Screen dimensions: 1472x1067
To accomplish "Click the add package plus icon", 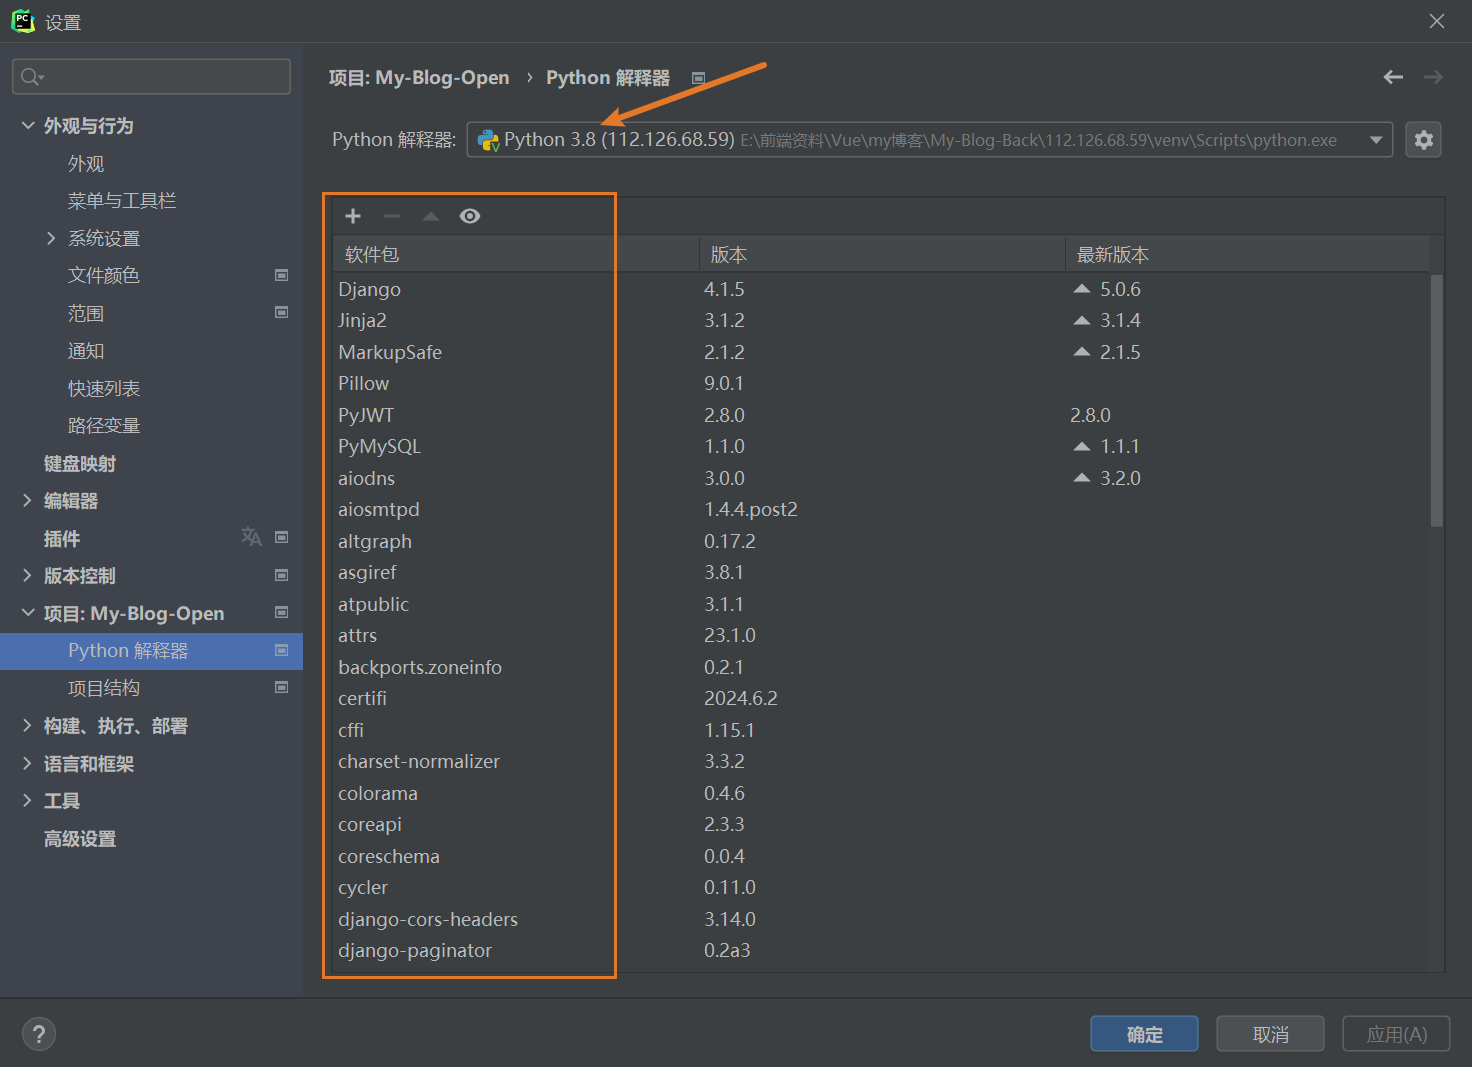I will click(x=353, y=216).
